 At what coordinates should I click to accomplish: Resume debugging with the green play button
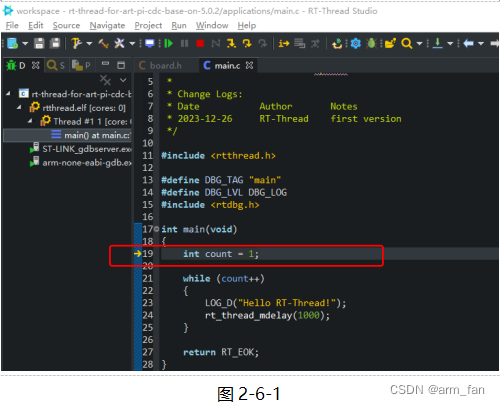[x=169, y=43]
